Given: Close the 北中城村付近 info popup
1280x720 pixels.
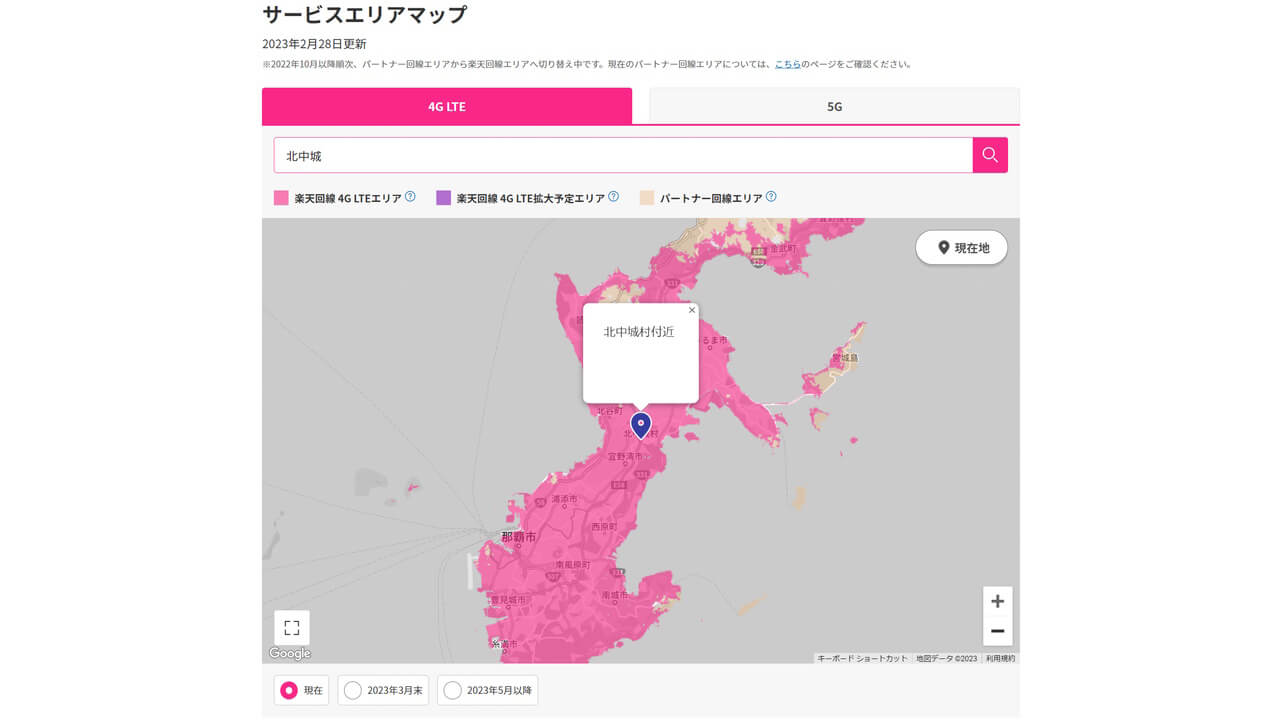Looking at the screenshot, I should pyautogui.click(x=691, y=310).
